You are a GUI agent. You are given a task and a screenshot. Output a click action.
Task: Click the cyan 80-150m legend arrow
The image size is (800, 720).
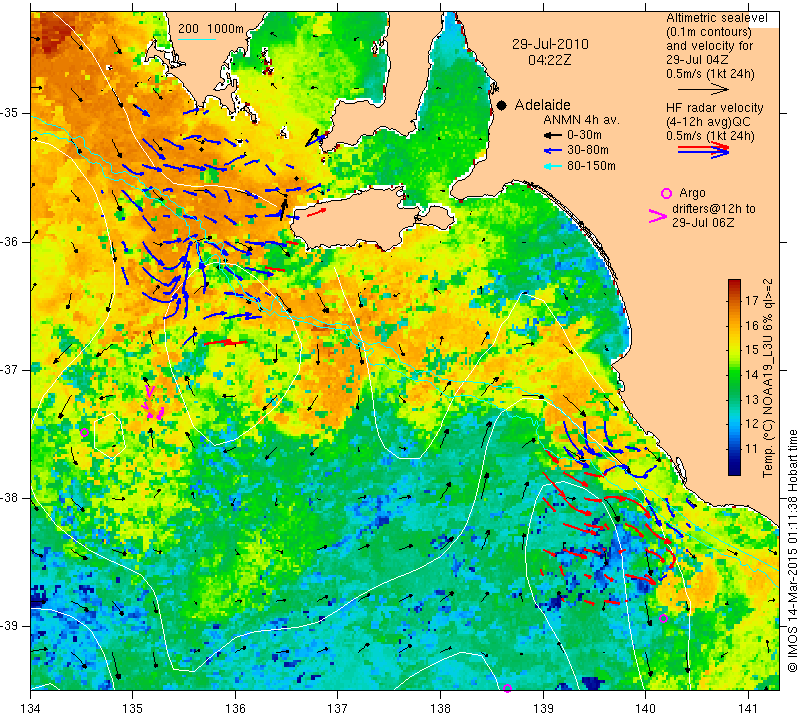[553, 166]
